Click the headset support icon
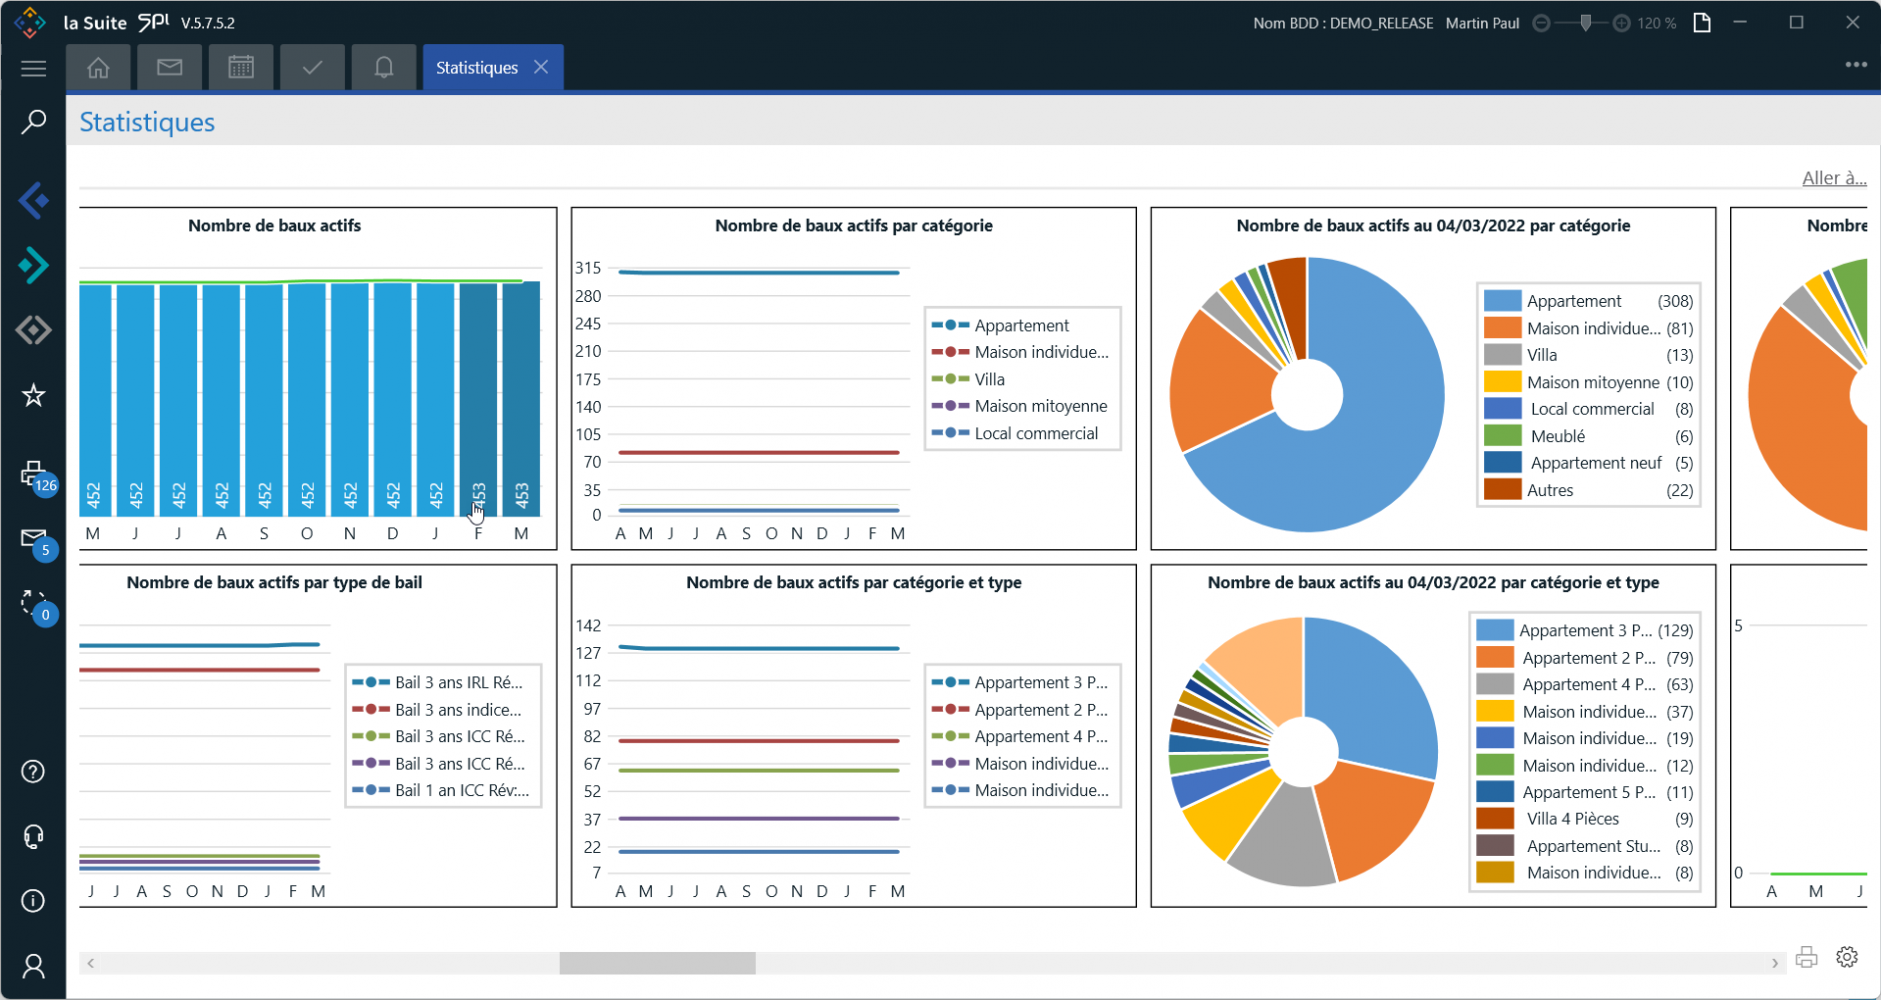Viewport: 1881px width, 1000px height. [33, 836]
